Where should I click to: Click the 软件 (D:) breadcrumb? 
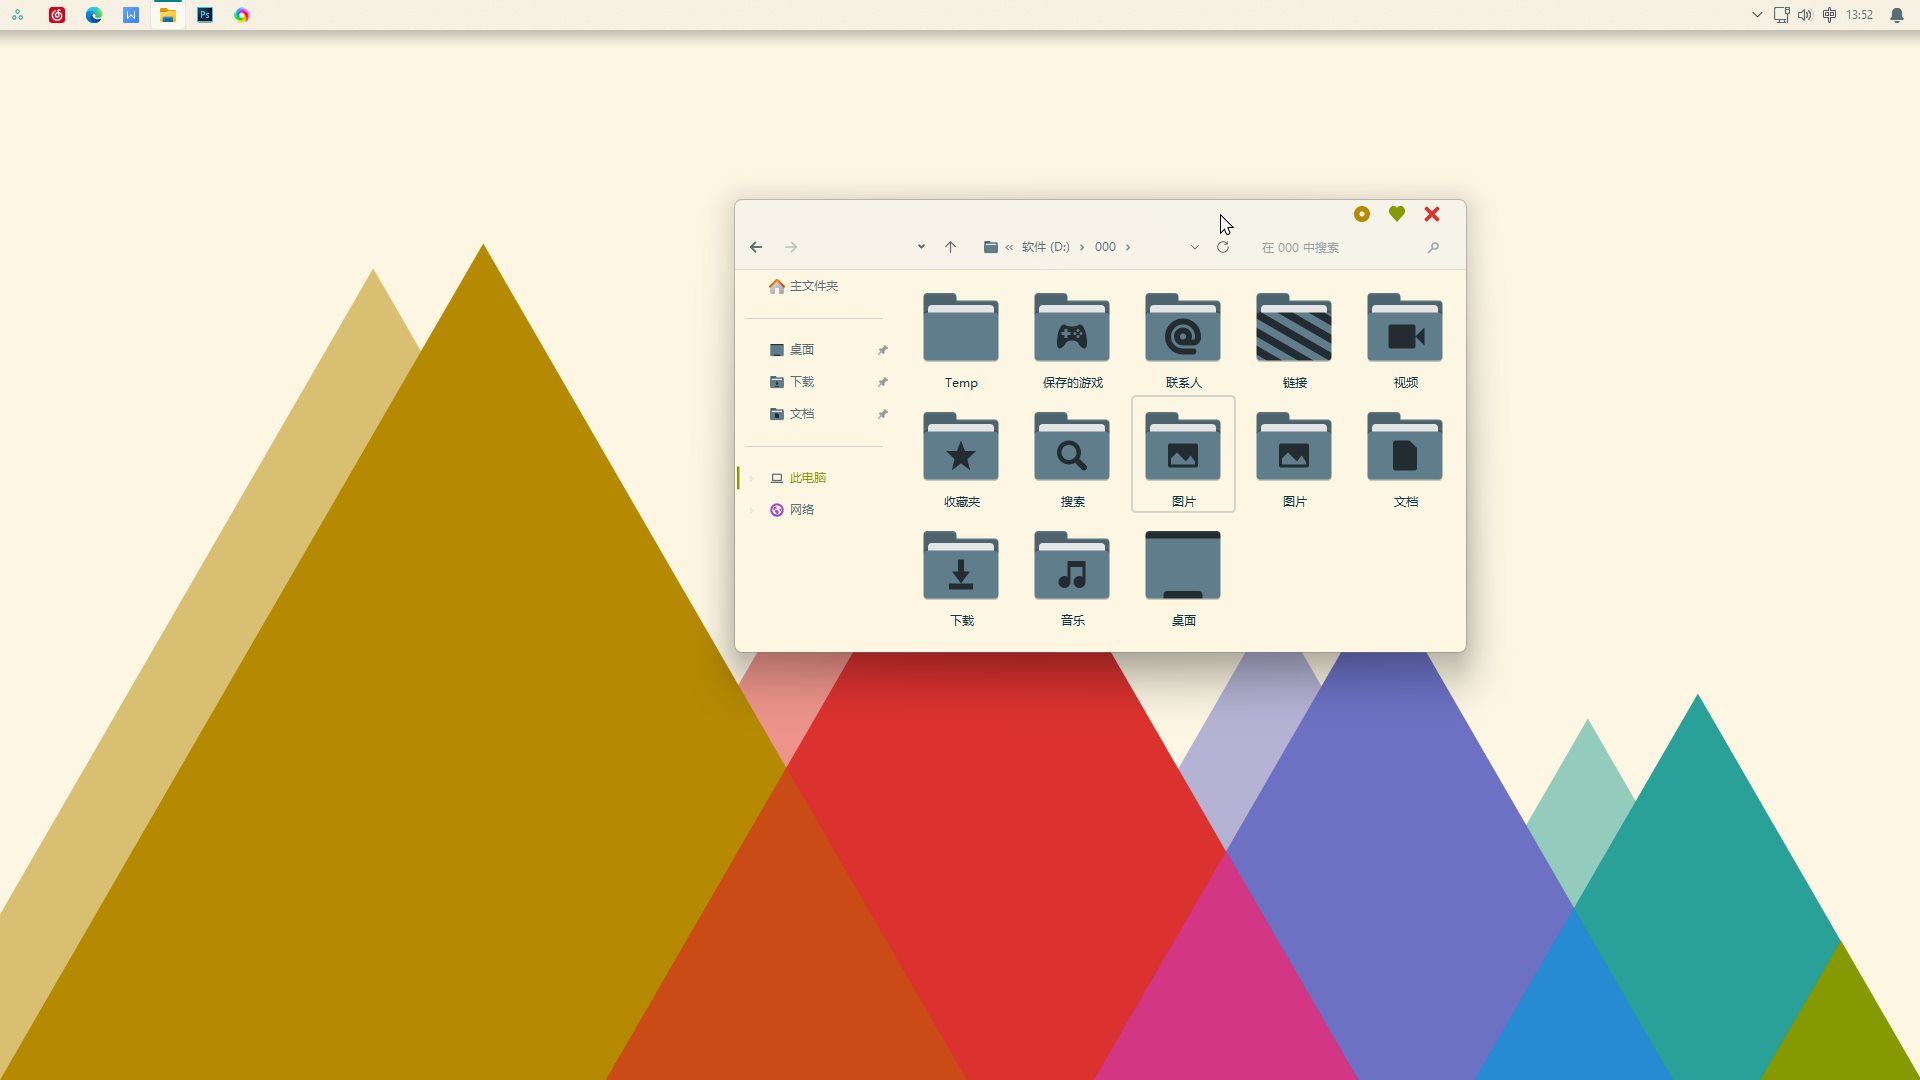click(1045, 247)
